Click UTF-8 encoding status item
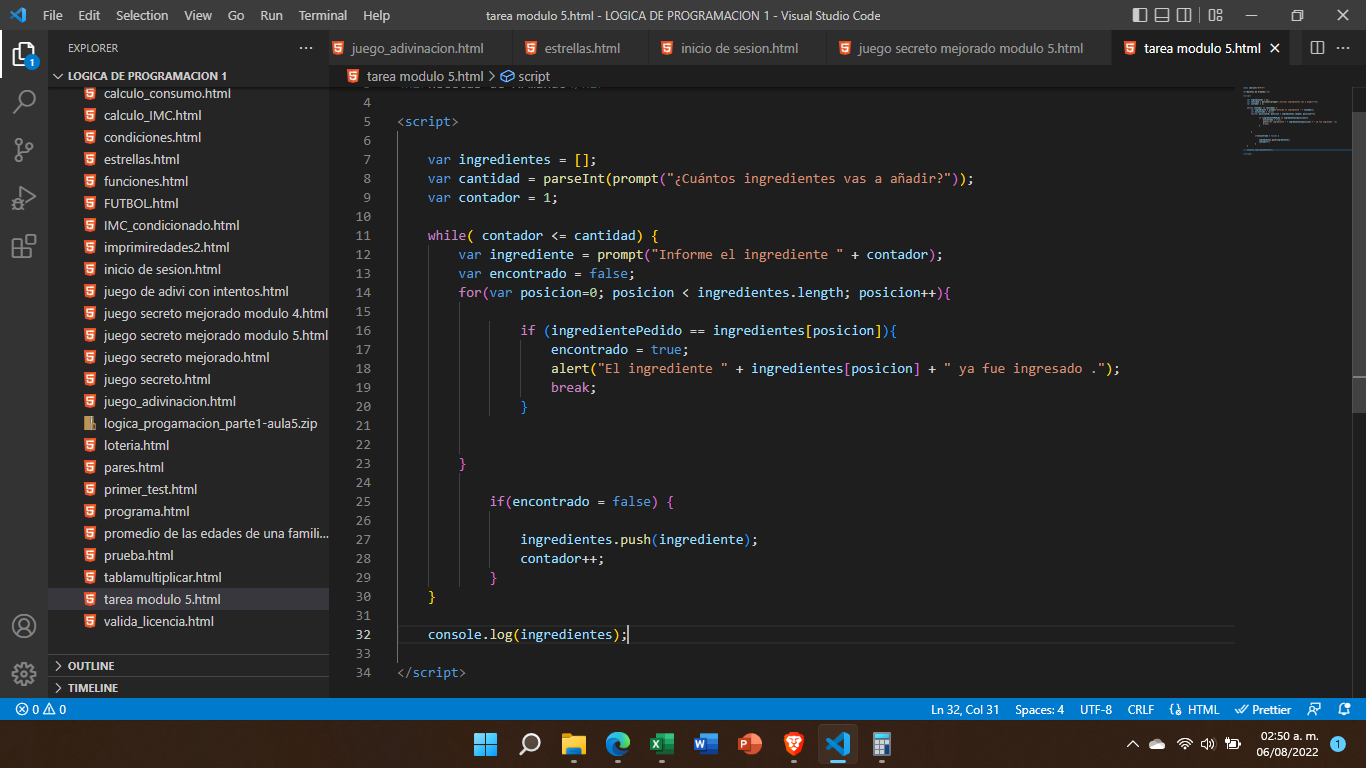This screenshot has width=1366, height=768. click(x=1096, y=709)
